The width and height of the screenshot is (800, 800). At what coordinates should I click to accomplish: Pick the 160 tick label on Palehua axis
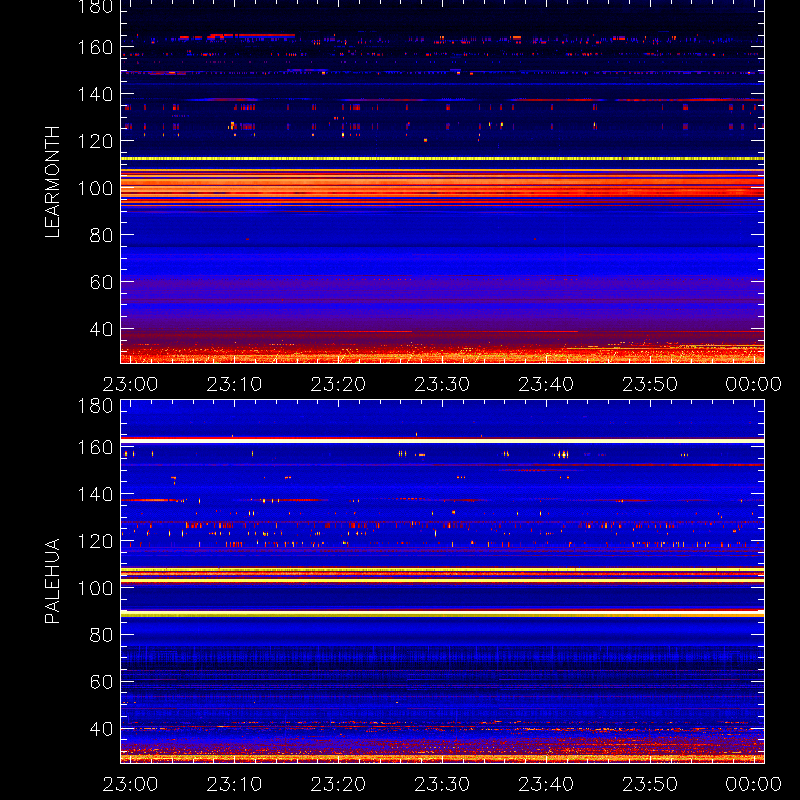pyautogui.click(x=95, y=447)
